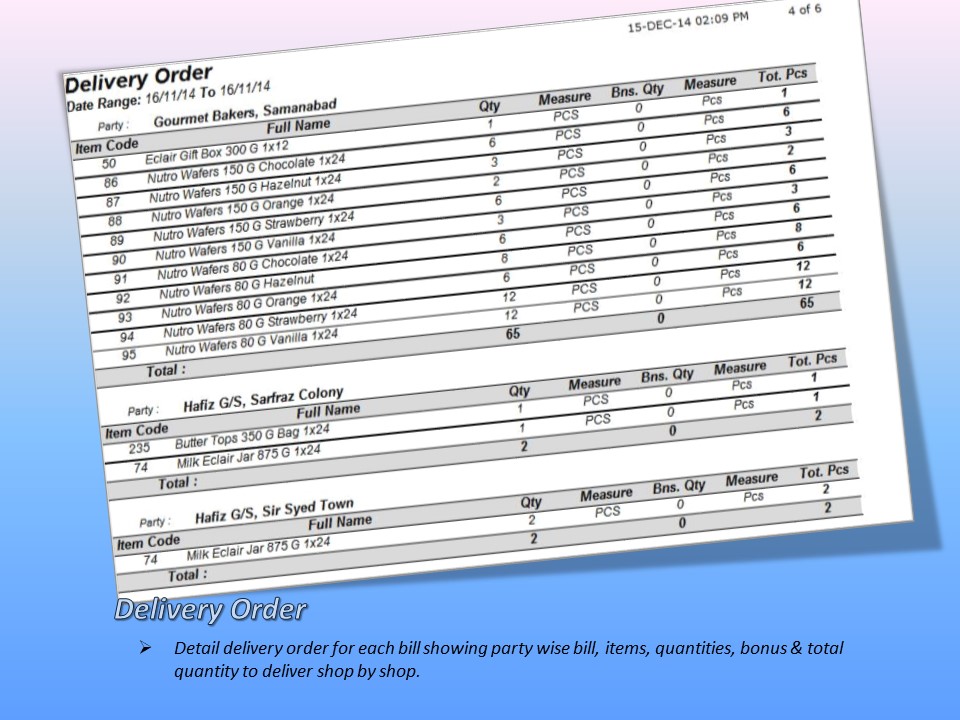Screen dimensions: 960x720
Task: Click 'Milk Eclair Jar 875 G 1x24' under Sarfraz Colony
Action: tap(249, 456)
